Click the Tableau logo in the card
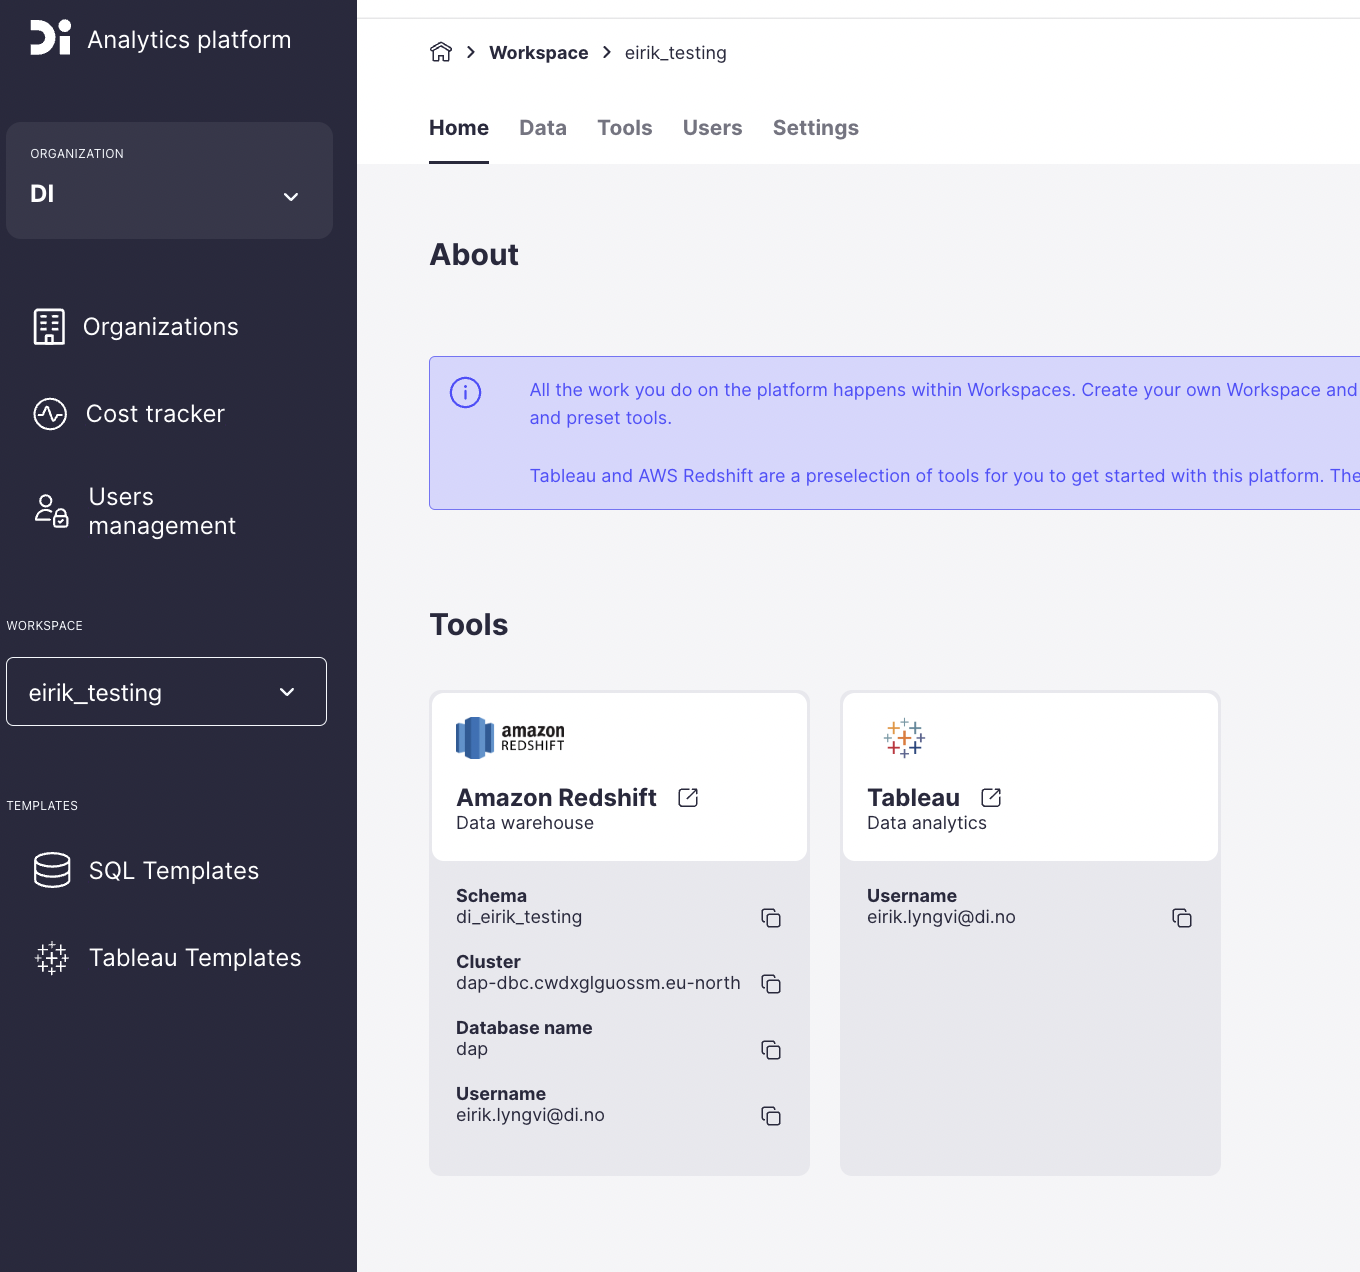1360x1272 pixels. [x=904, y=738]
